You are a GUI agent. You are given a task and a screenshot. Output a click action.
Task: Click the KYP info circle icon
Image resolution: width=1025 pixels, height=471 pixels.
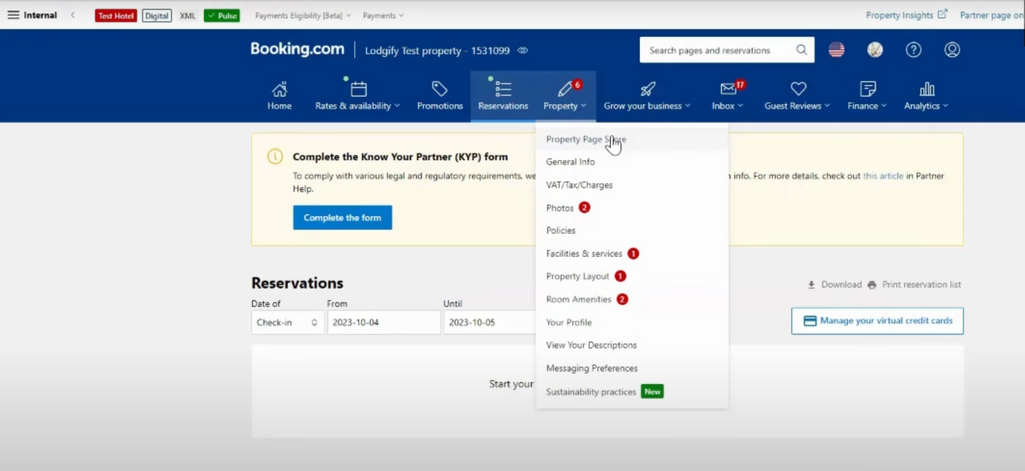(x=275, y=156)
